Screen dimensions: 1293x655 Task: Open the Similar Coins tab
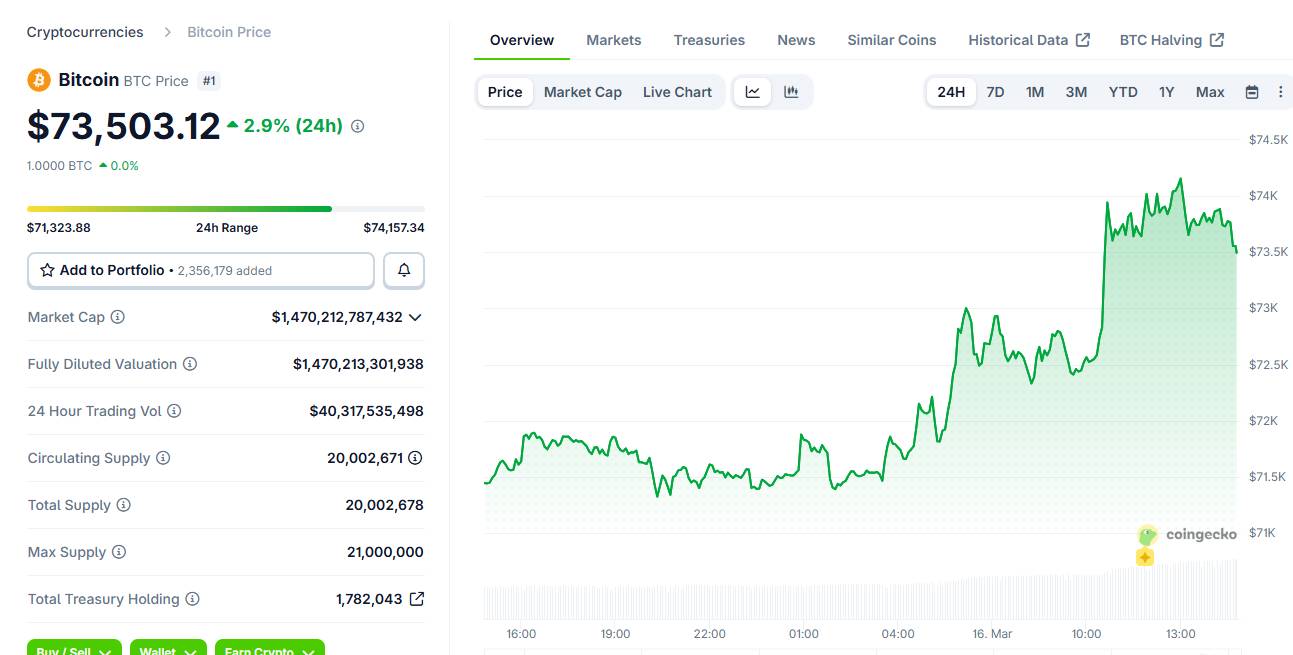click(891, 40)
